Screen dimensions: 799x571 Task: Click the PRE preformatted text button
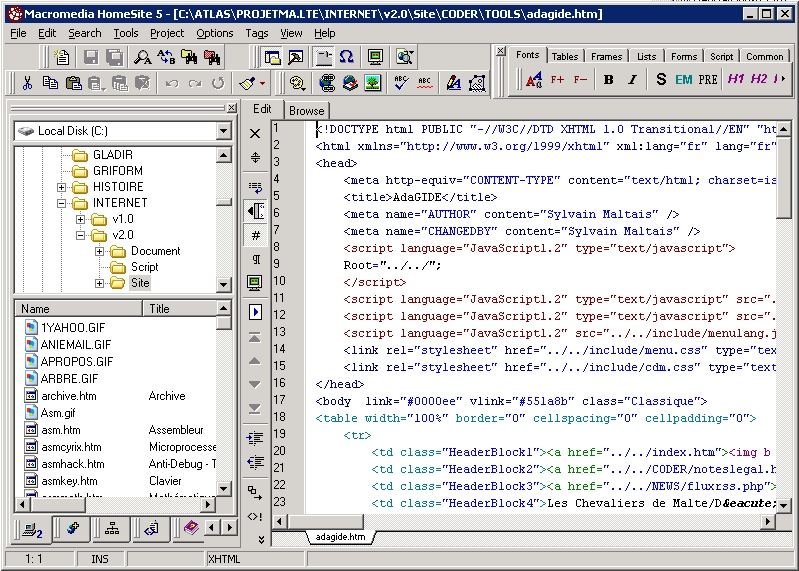click(708, 80)
